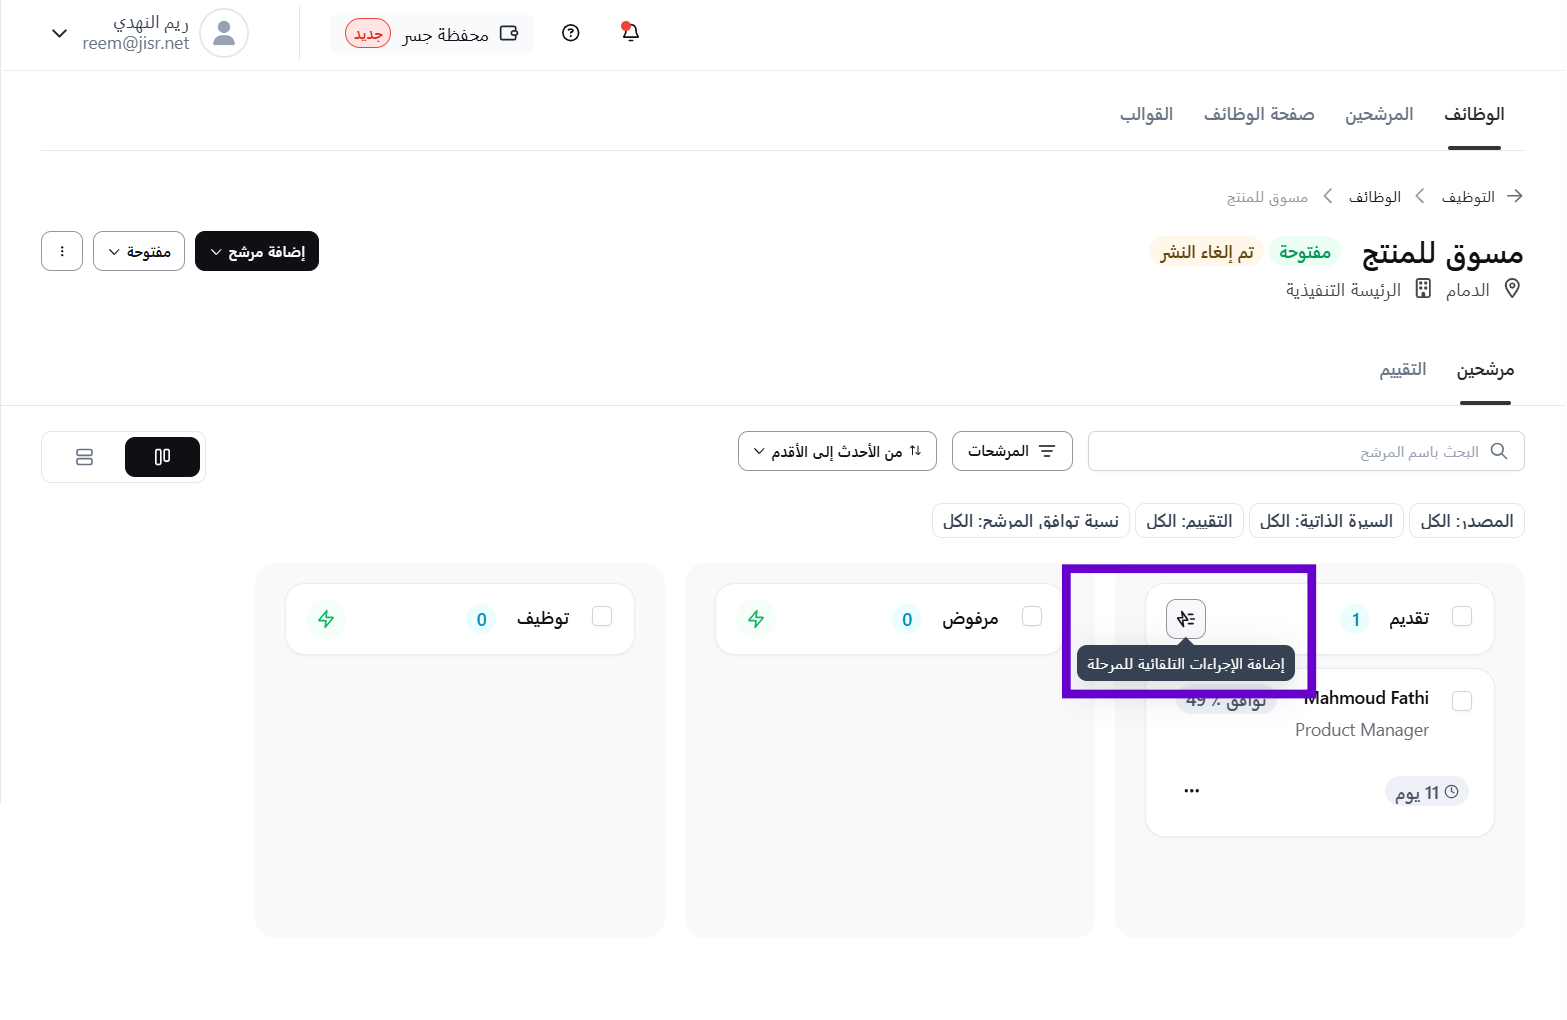
Task: Click the lightning icon in Rejected column
Action: click(756, 619)
